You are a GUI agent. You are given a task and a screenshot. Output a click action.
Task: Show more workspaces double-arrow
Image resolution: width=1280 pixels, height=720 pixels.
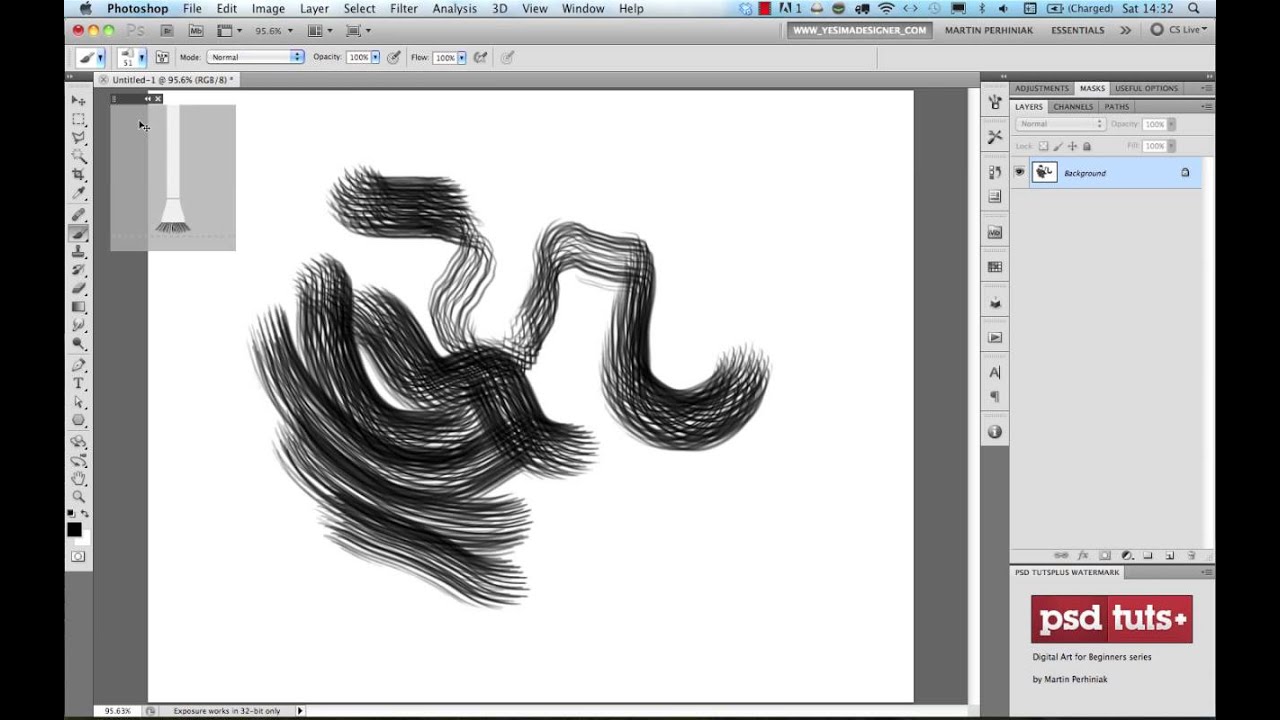click(x=1126, y=30)
